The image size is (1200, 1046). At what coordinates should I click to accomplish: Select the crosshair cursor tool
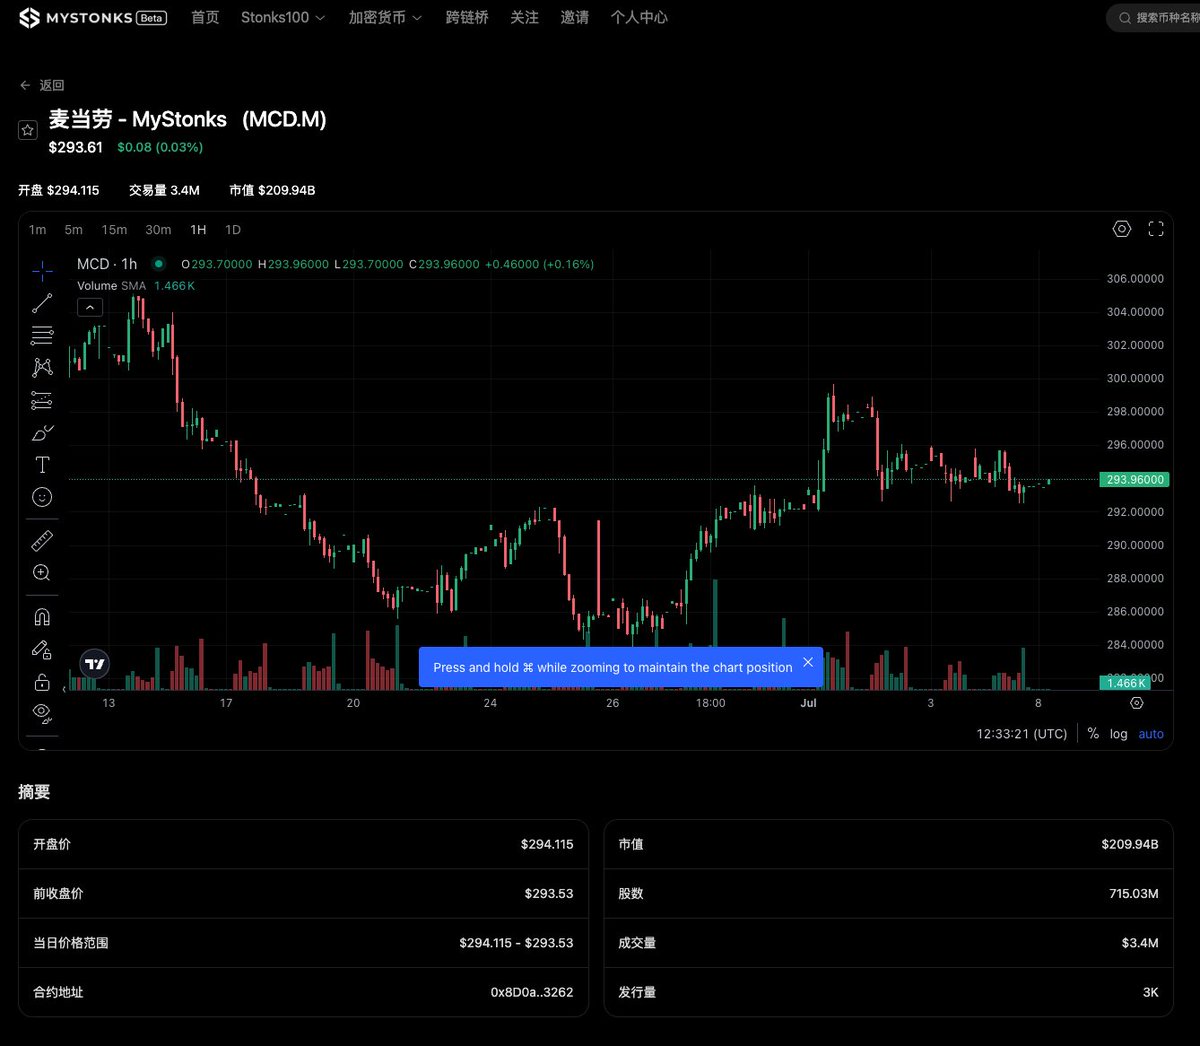coord(42,271)
